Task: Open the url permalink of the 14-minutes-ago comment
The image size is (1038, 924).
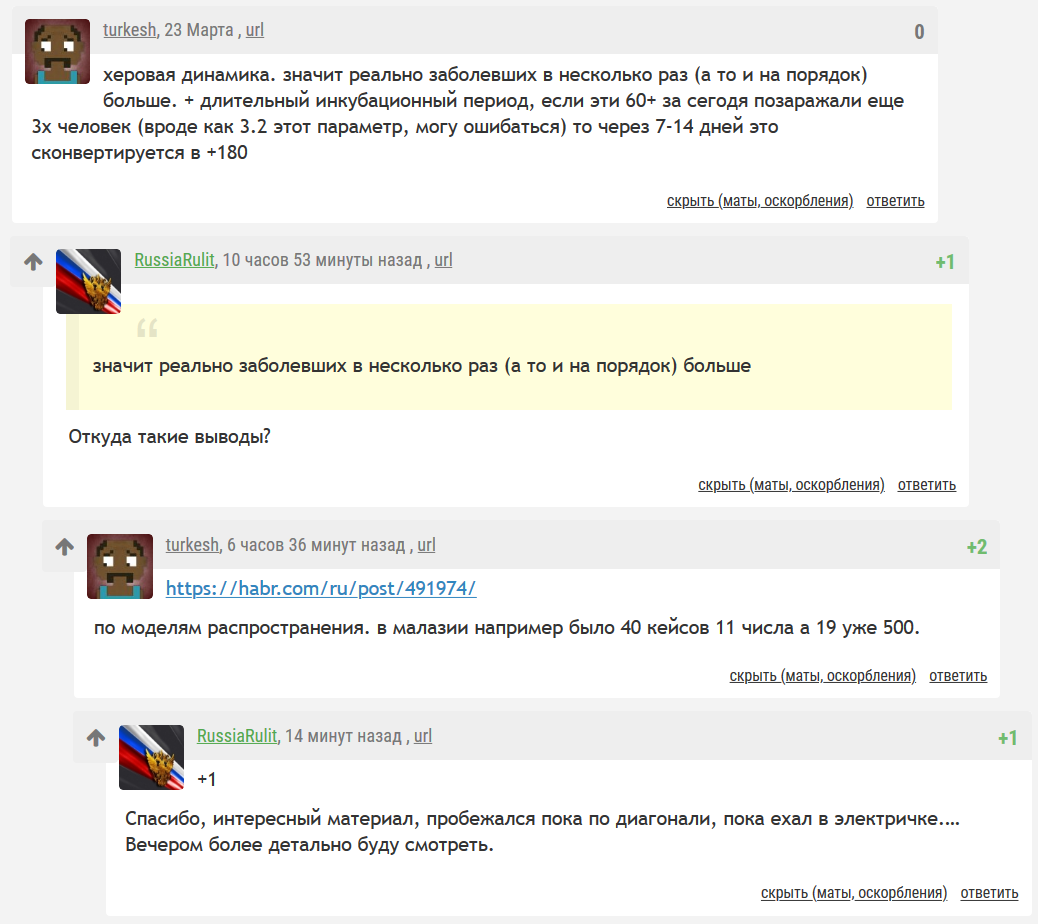Action: (423, 736)
